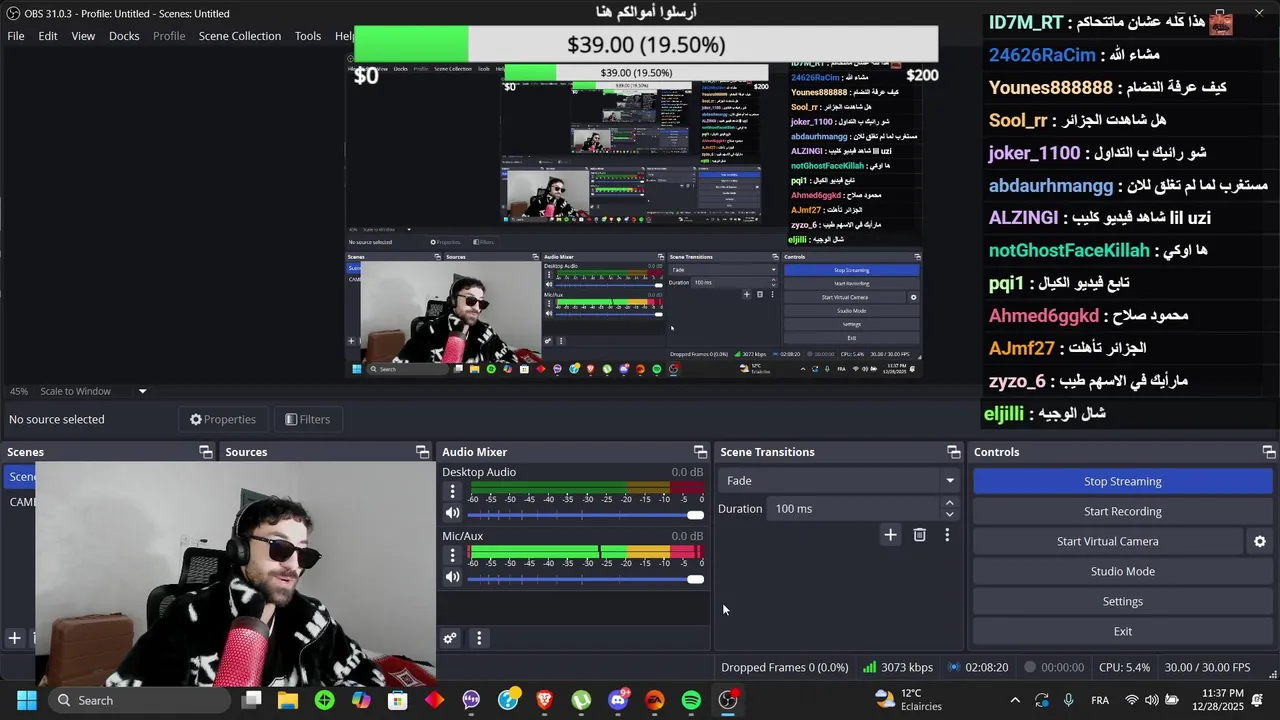Click the $39.00 donation progress bar
The image size is (1280, 720).
coord(646,44)
